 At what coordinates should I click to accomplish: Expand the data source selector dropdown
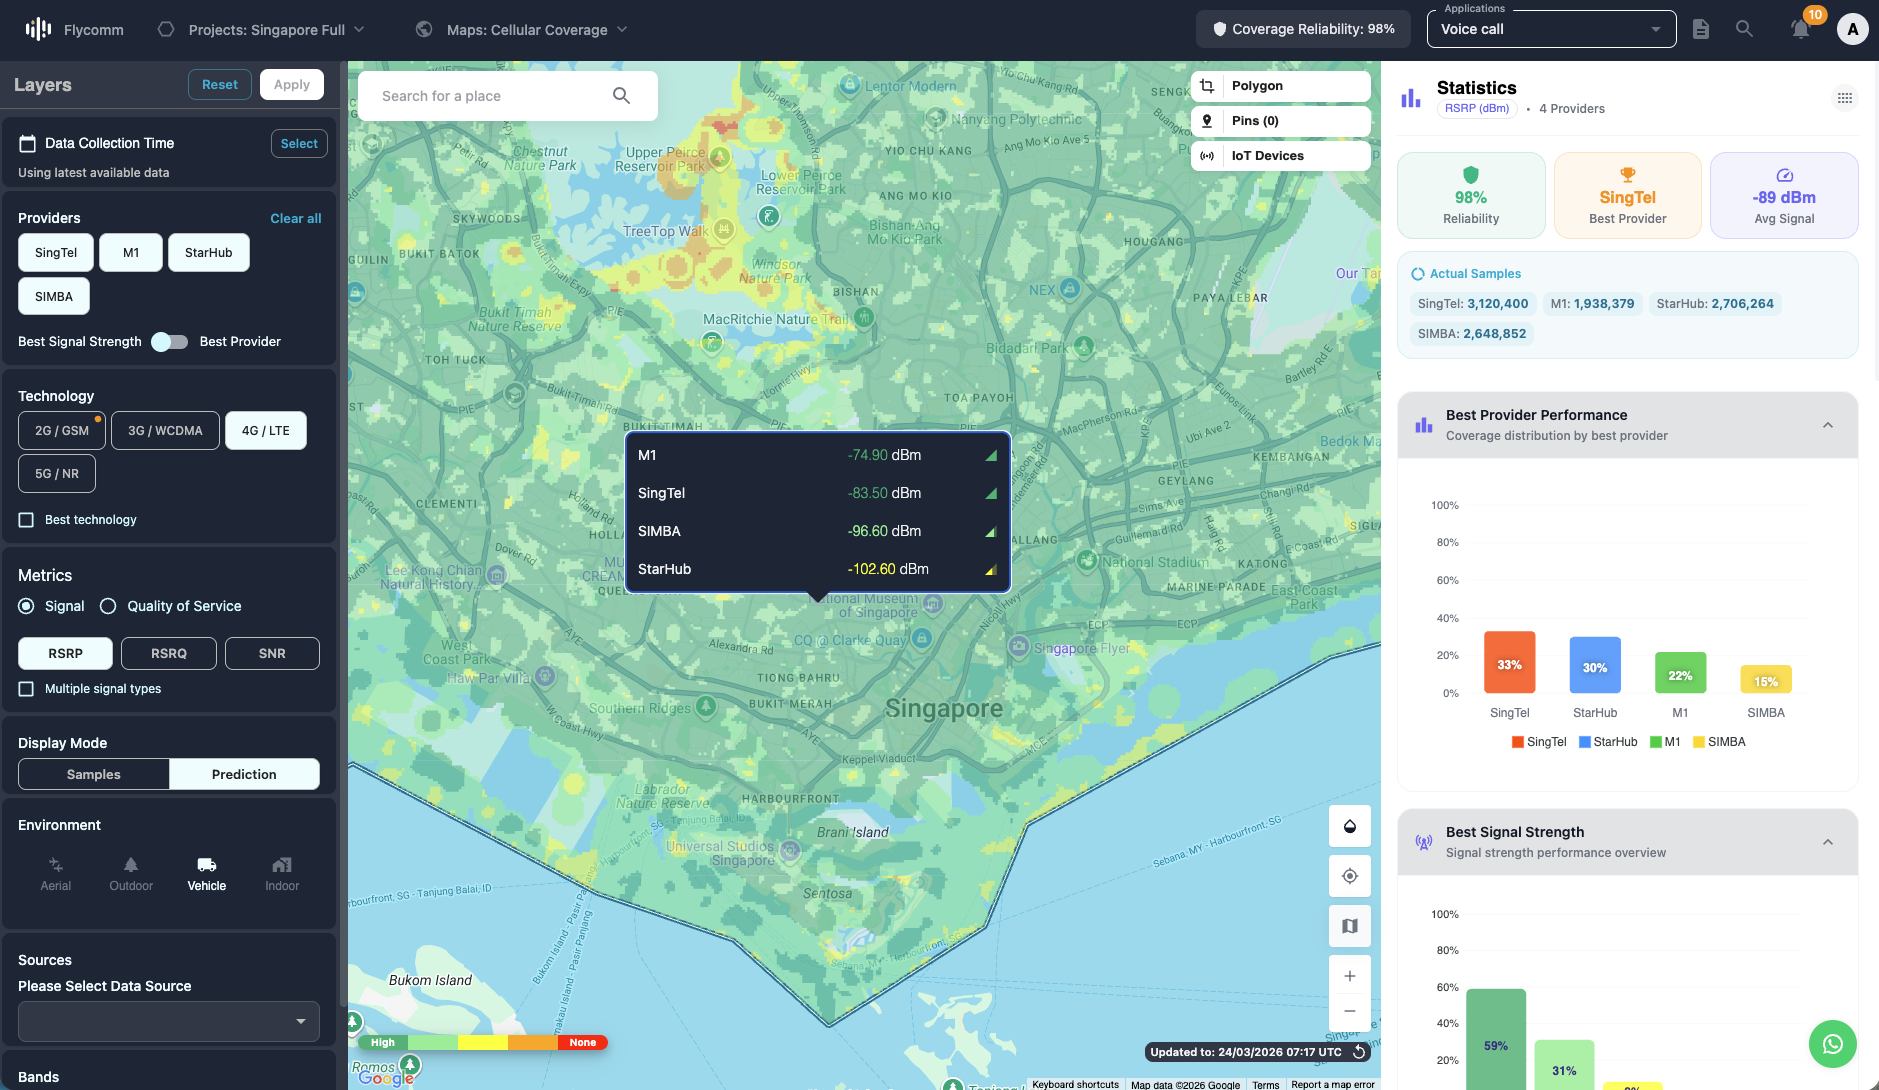(167, 1021)
